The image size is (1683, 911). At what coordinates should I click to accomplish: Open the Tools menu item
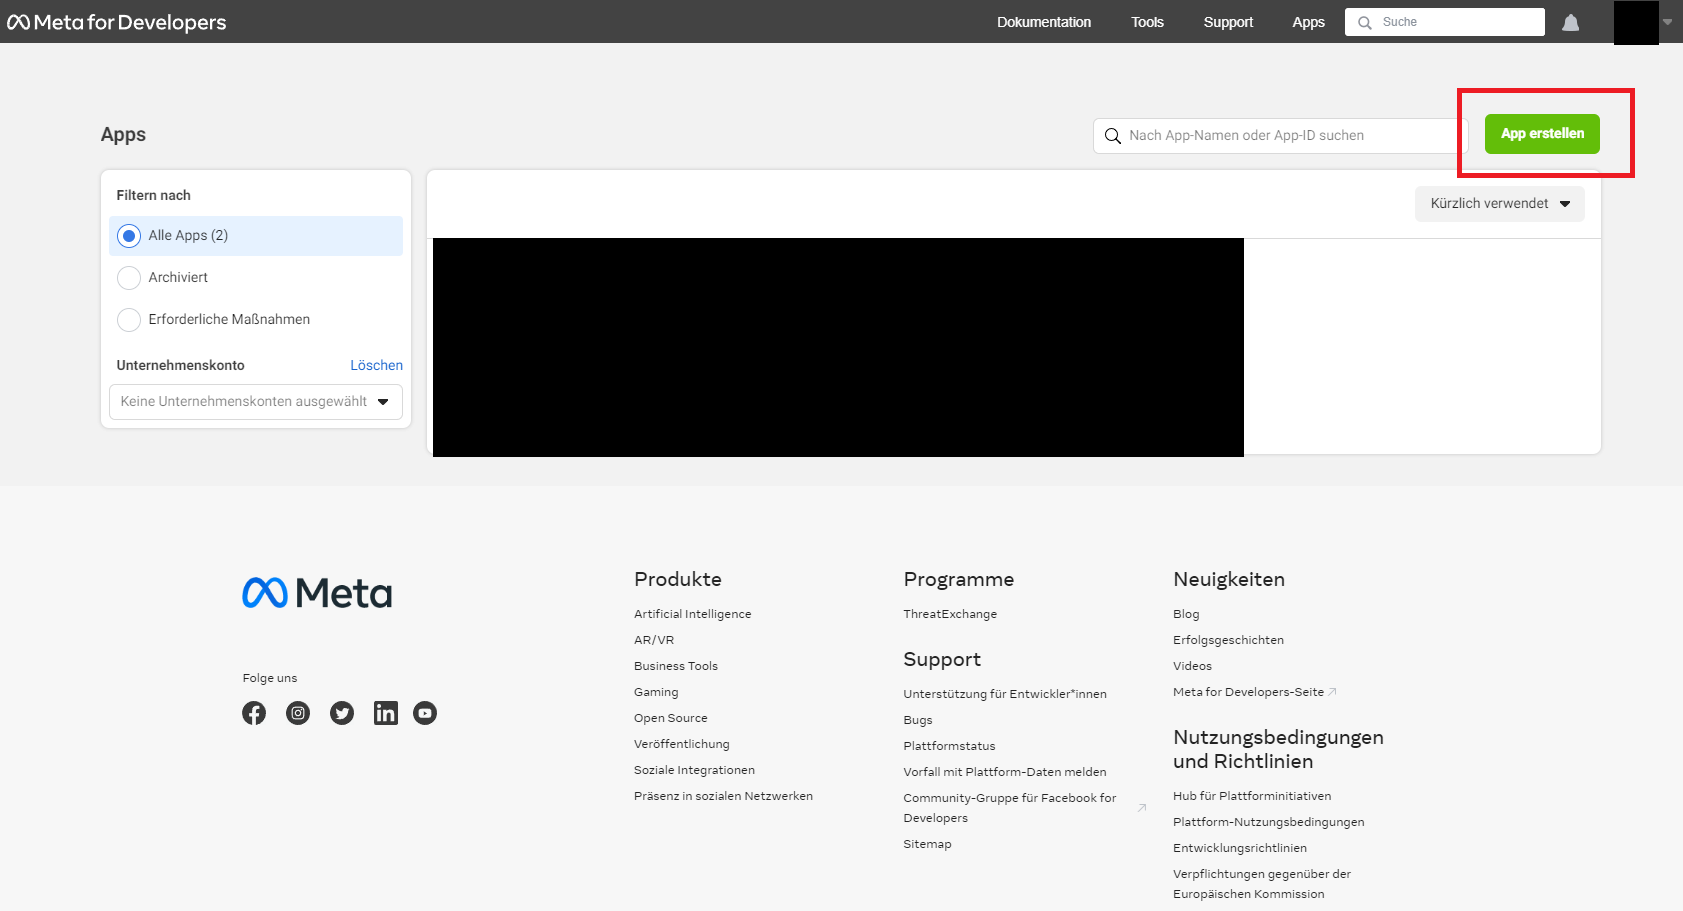1147,22
